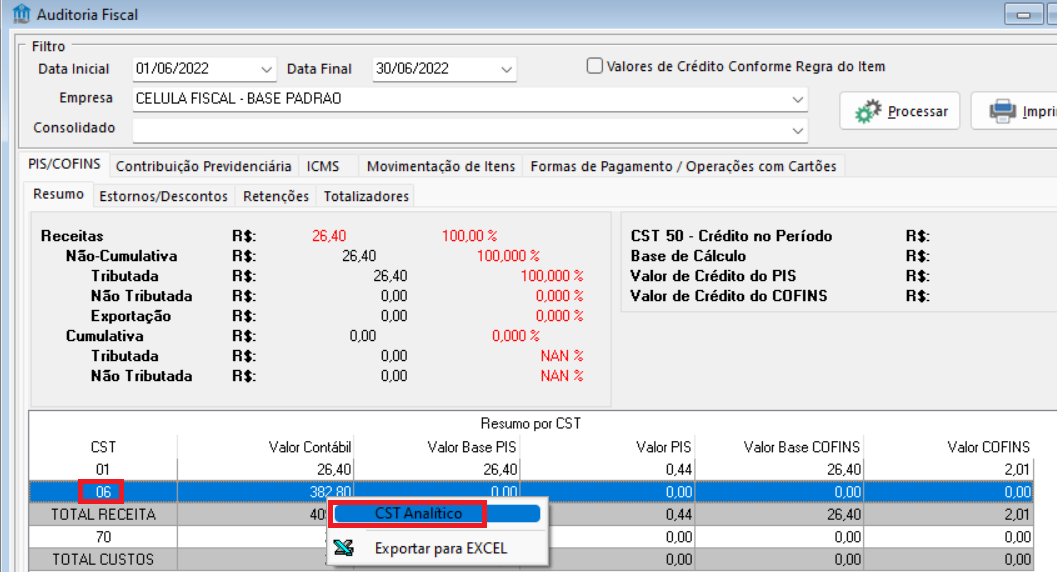Click the TOTAL RECEITA row label

click(x=103, y=515)
